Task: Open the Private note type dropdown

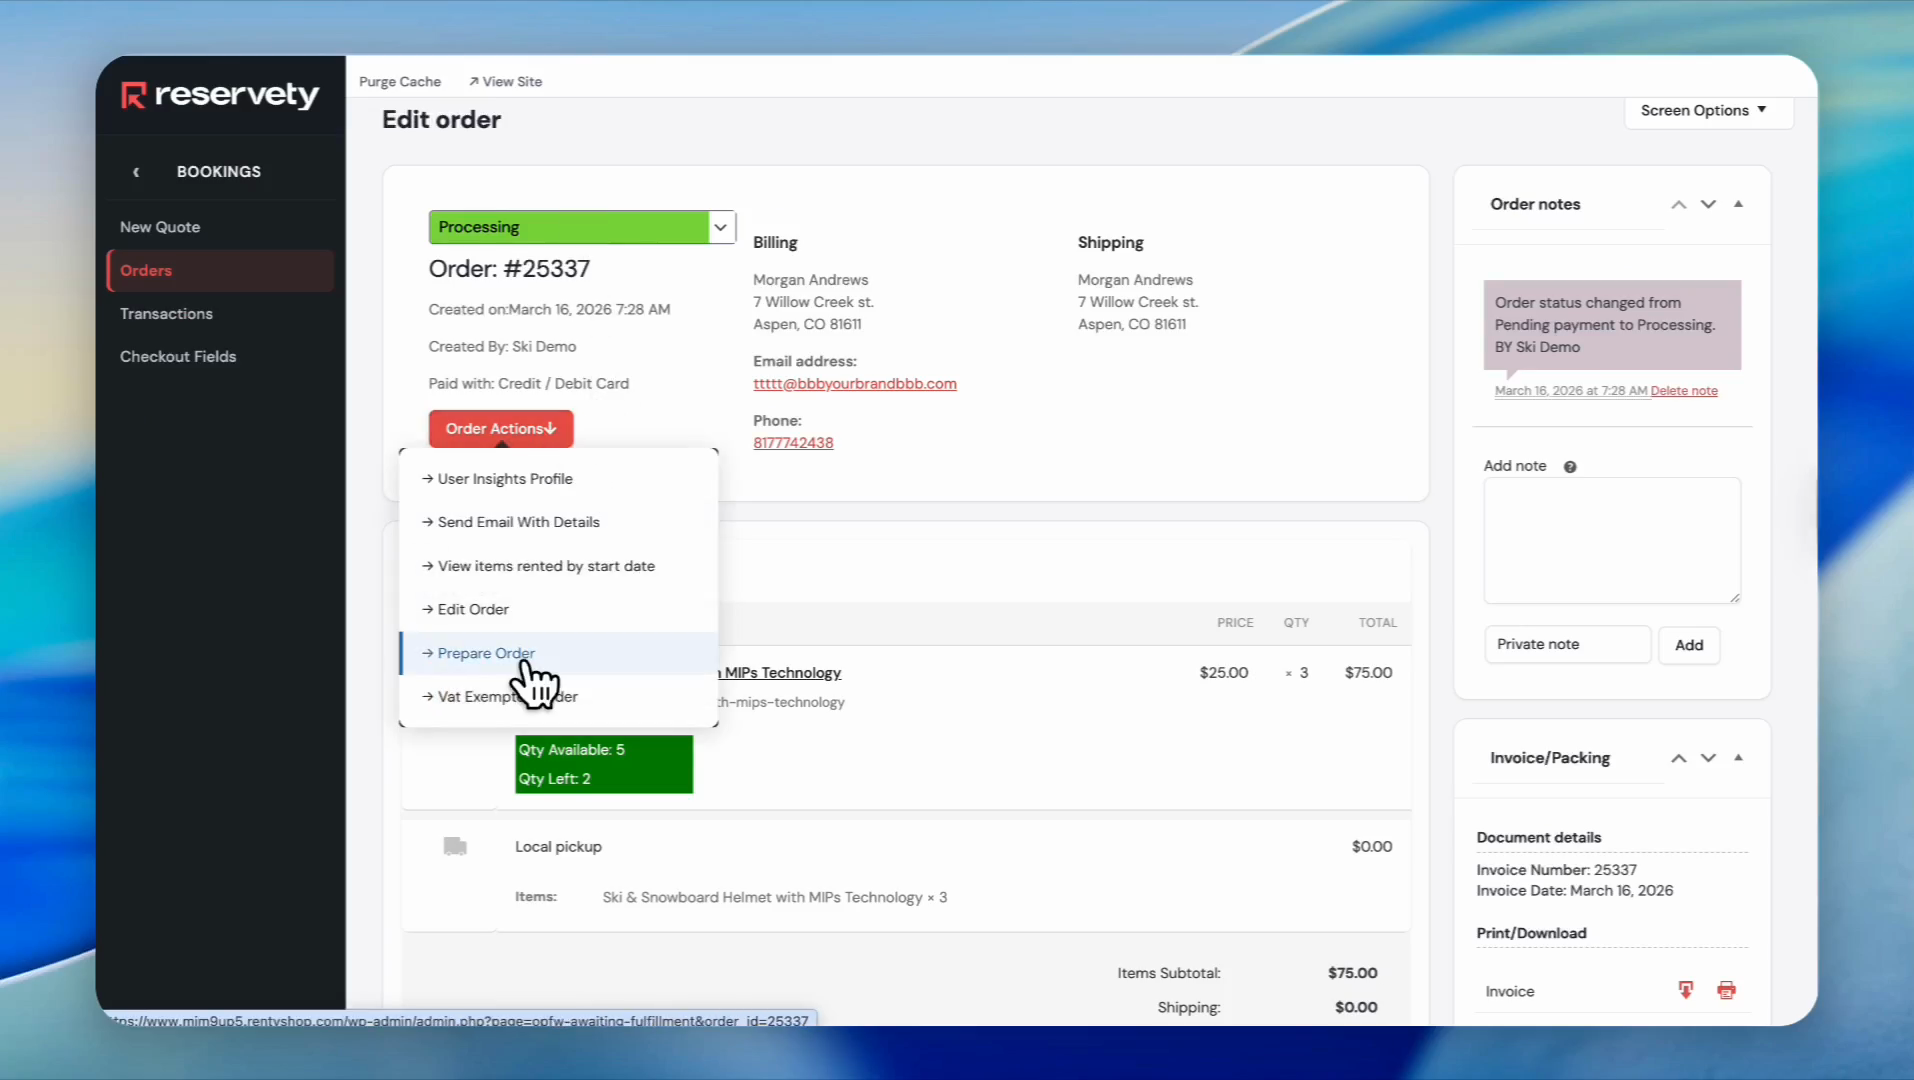Action: pyautogui.click(x=1566, y=645)
